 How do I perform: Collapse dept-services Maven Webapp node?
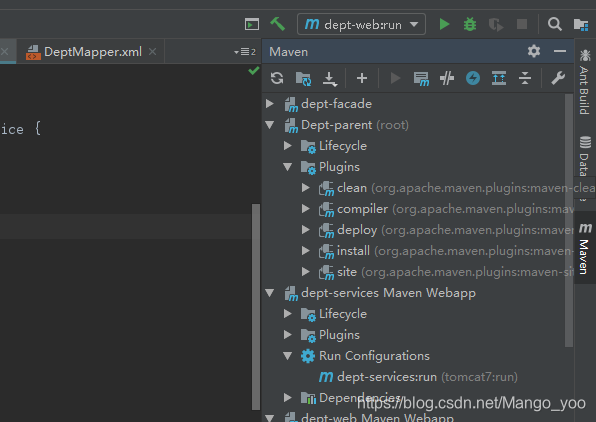pos(270,293)
